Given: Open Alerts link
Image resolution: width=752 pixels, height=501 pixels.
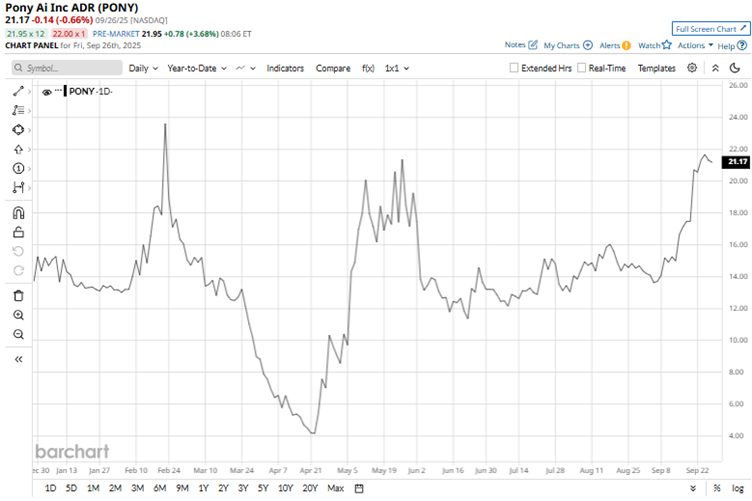Looking at the screenshot, I should (615, 45).
